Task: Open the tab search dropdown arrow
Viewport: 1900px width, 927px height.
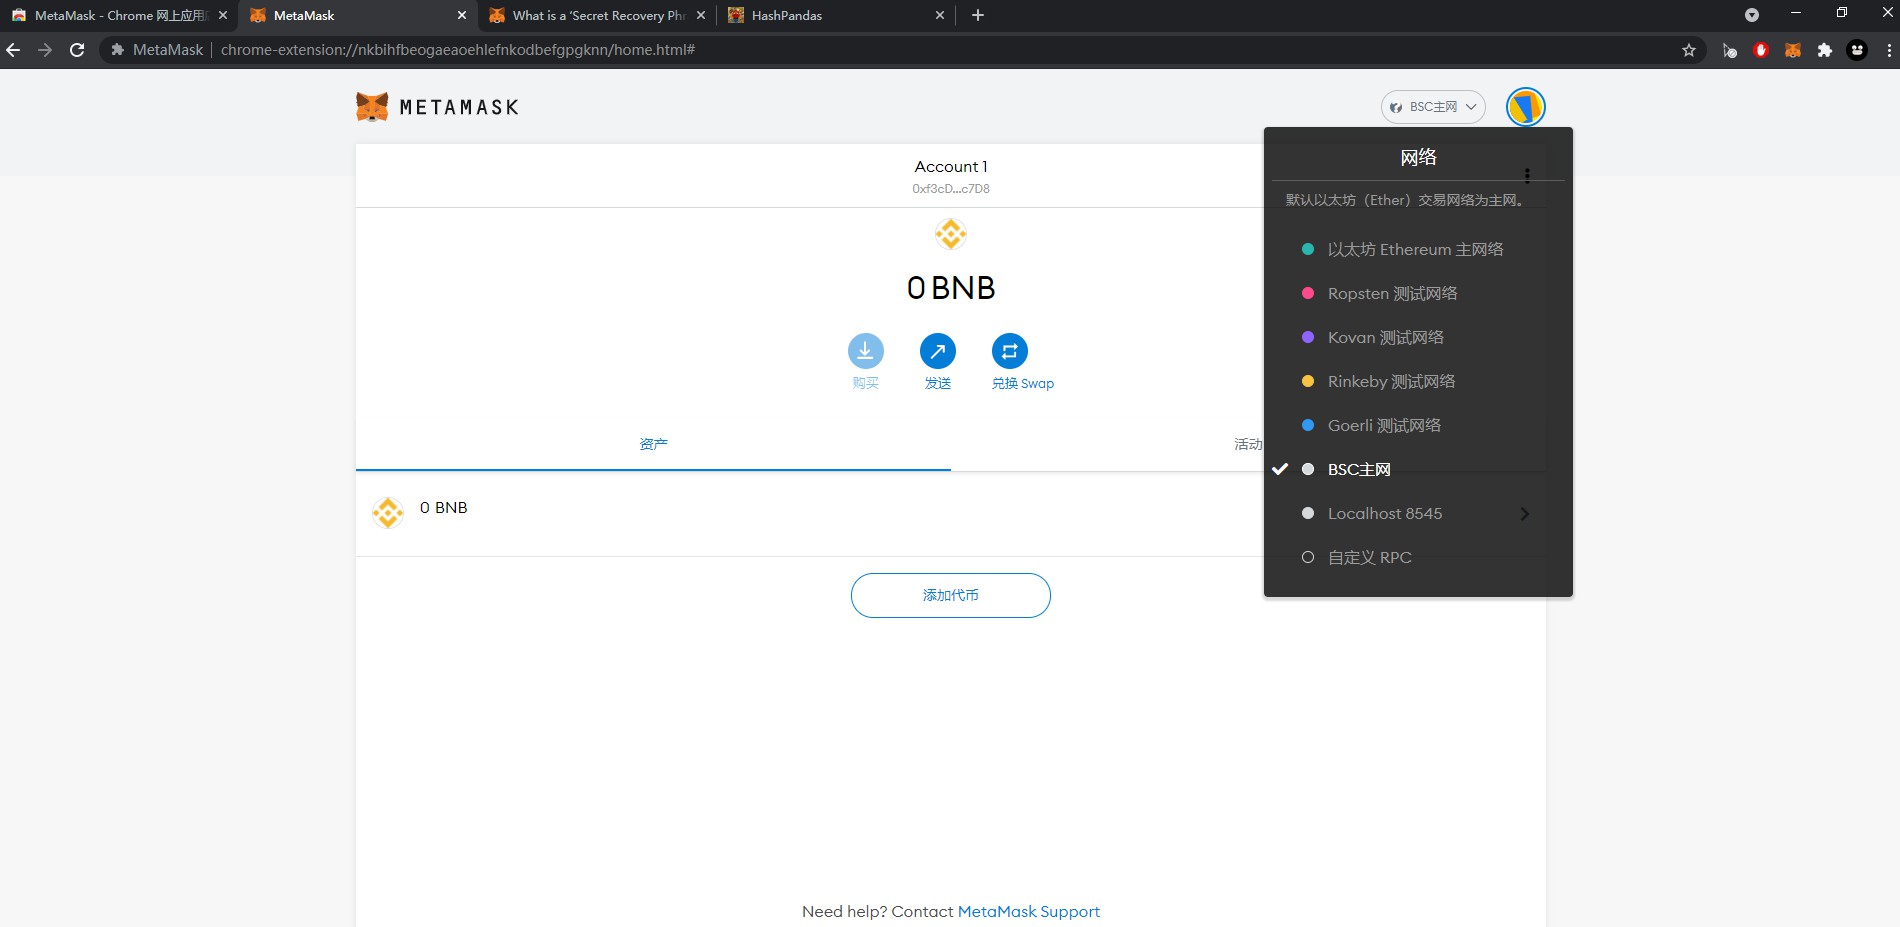Action: coord(1751,15)
